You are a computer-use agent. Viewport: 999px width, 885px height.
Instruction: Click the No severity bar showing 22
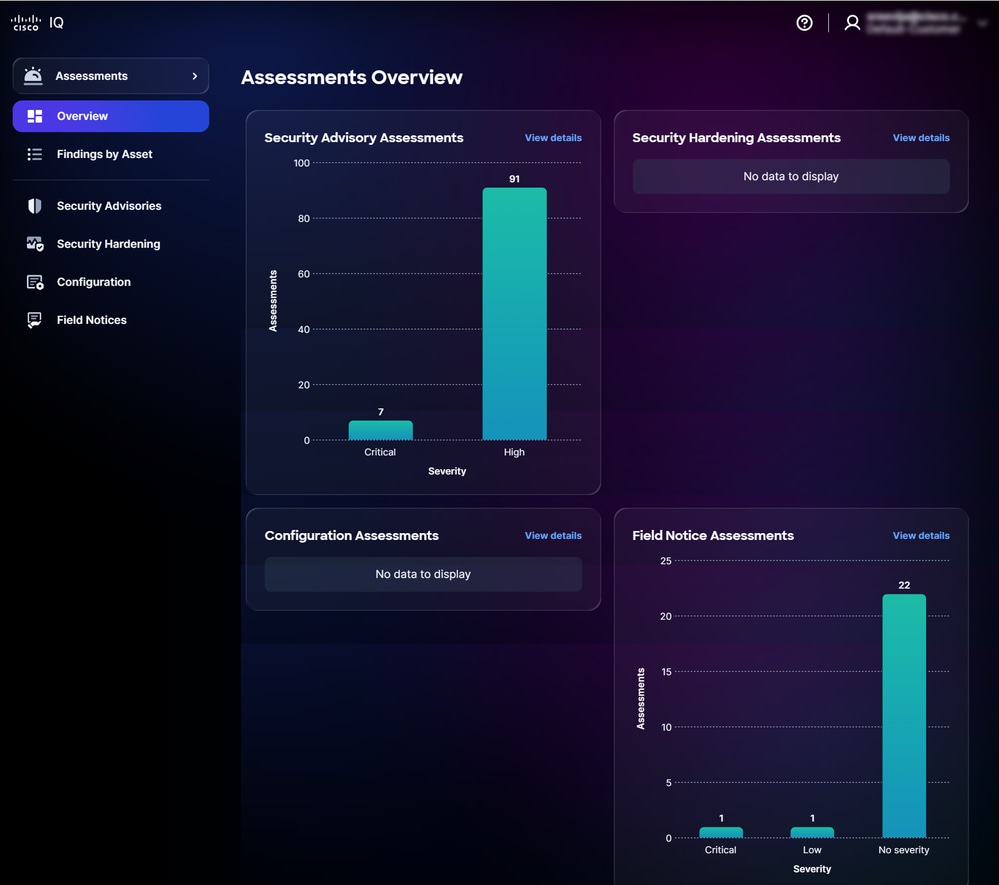pyautogui.click(x=903, y=716)
